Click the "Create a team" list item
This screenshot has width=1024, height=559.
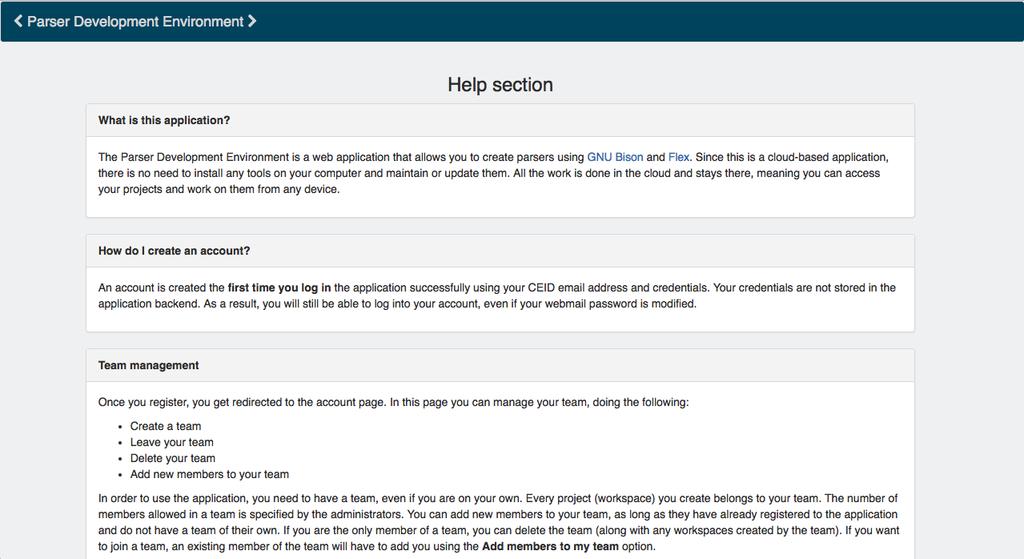tap(165, 426)
